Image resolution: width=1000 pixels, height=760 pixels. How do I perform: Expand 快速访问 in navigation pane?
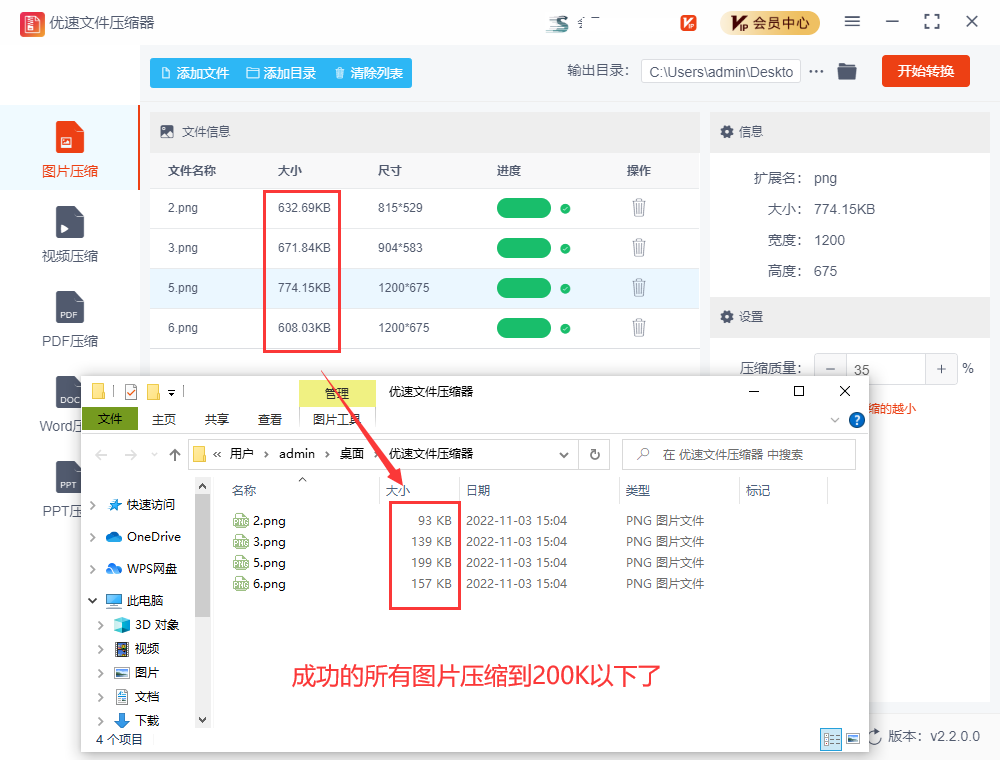pyautogui.click(x=93, y=505)
